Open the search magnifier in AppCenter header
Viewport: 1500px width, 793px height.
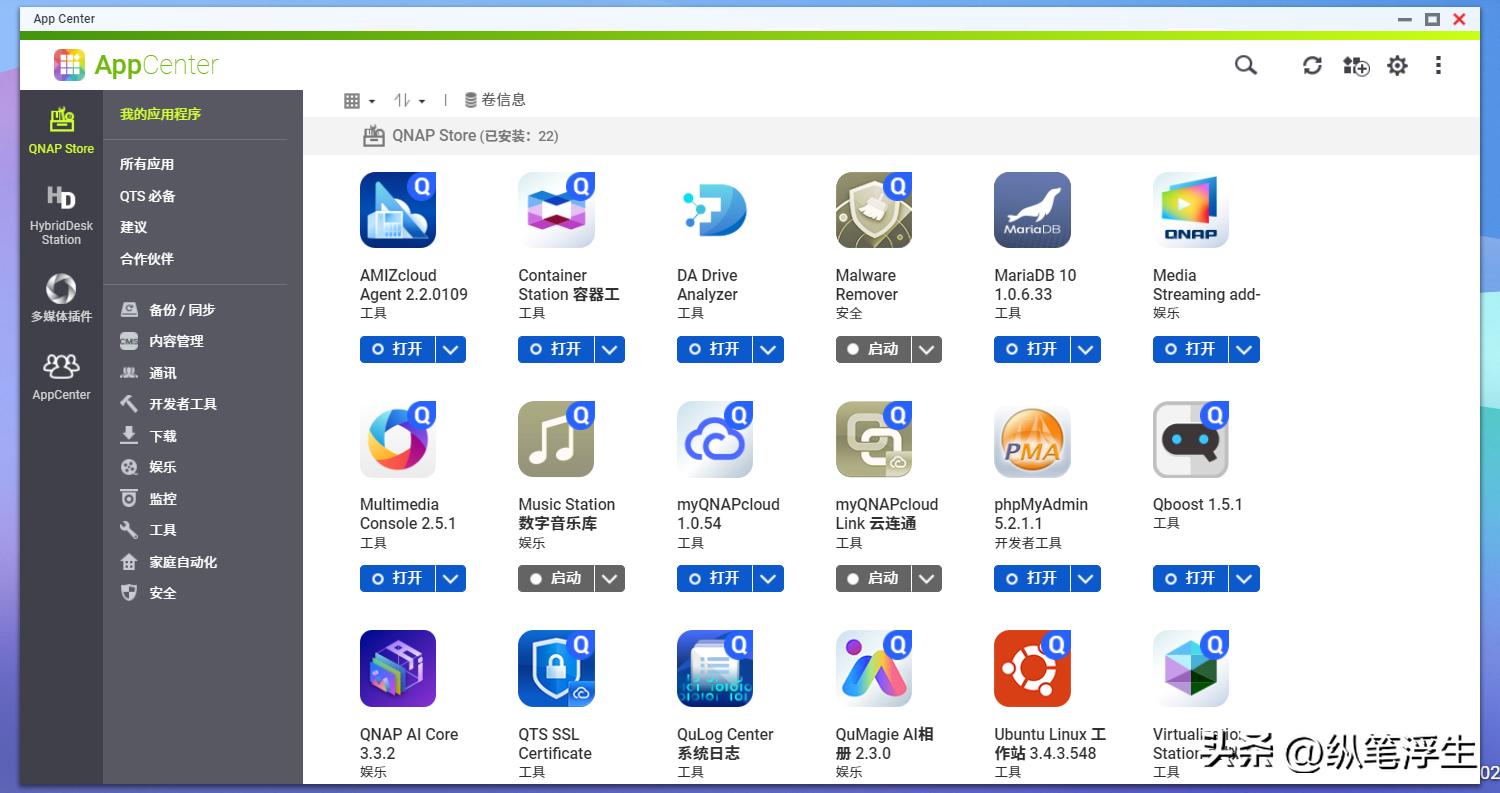(1245, 65)
